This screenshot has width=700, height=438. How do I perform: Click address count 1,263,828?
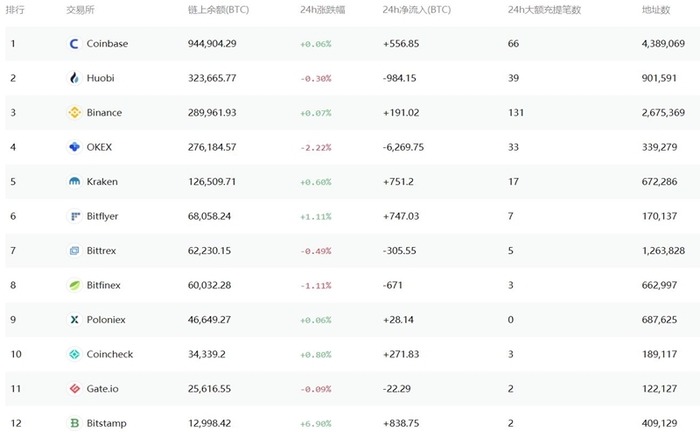[663, 250]
